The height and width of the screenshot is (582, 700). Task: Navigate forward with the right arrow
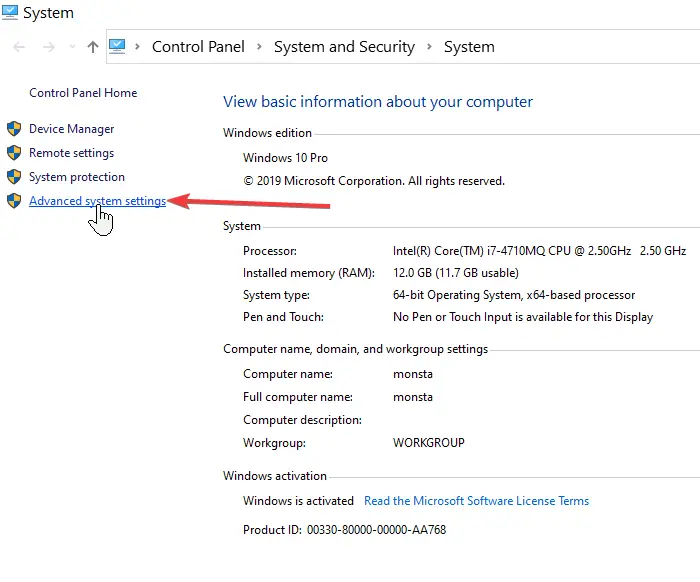49,46
